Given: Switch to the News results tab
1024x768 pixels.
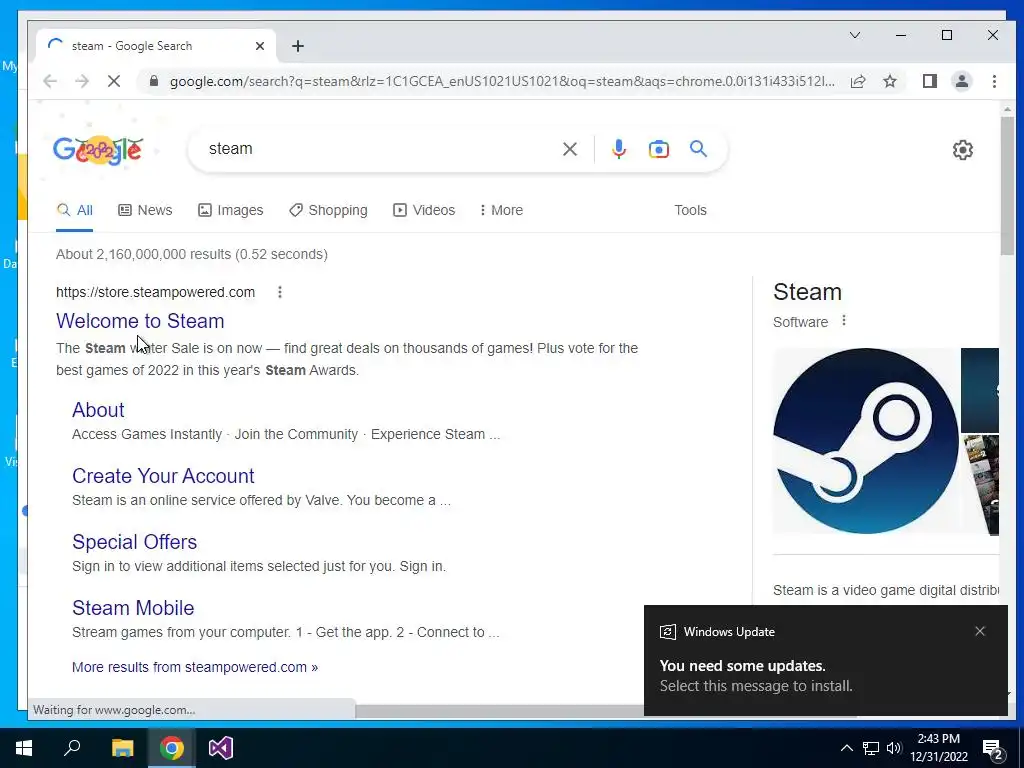Looking at the screenshot, I should (x=145, y=210).
